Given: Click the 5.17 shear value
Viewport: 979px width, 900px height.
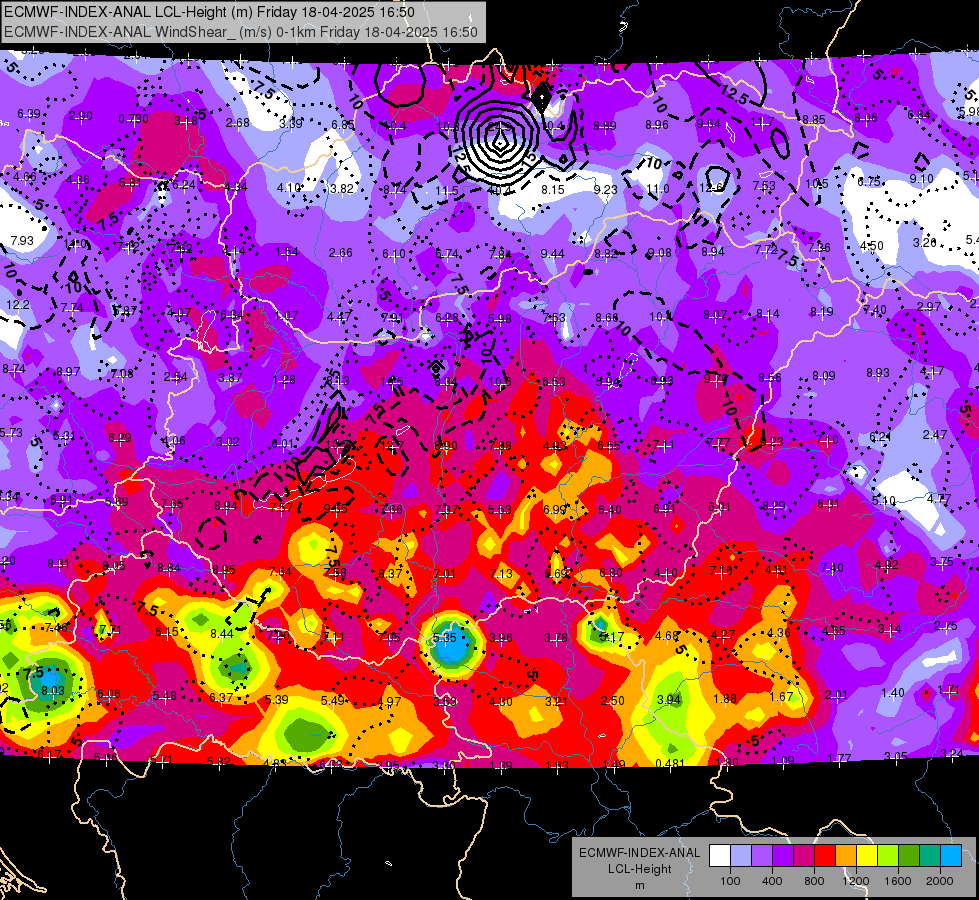Looking at the screenshot, I should click(x=612, y=637).
